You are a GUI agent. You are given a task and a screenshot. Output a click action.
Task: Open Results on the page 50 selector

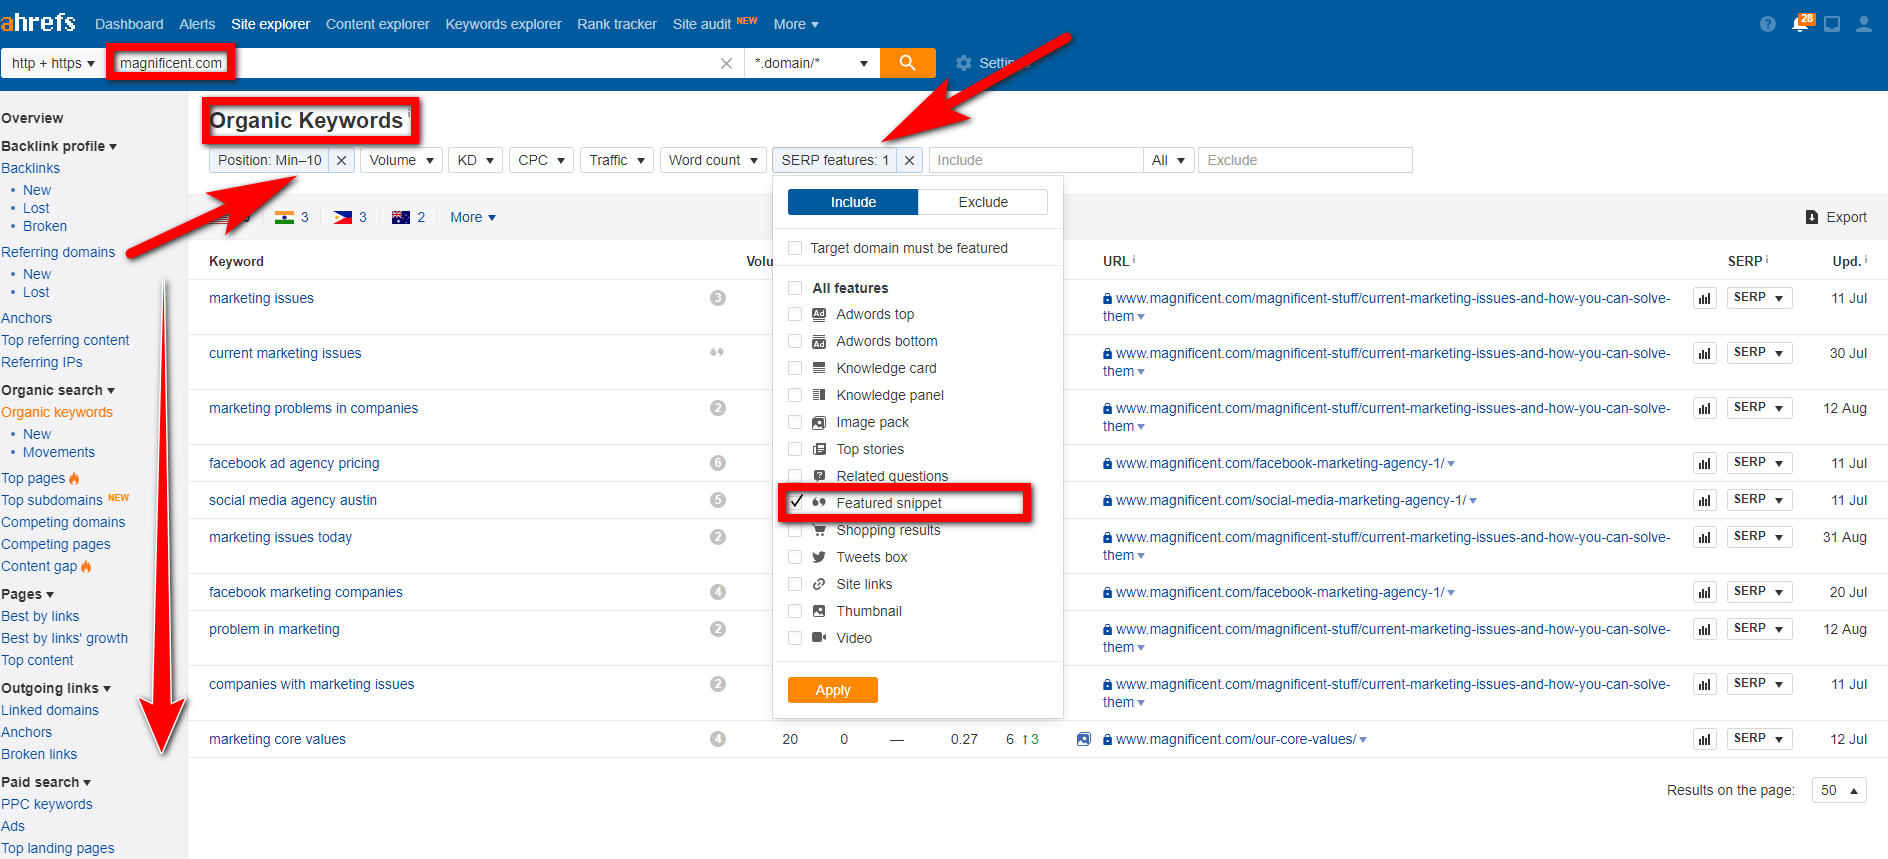(1839, 790)
